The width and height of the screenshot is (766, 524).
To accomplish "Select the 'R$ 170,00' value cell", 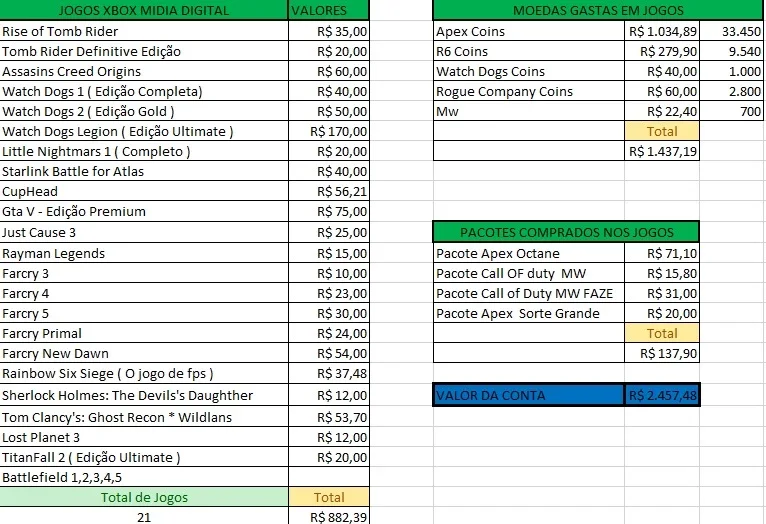I will (329, 131).
